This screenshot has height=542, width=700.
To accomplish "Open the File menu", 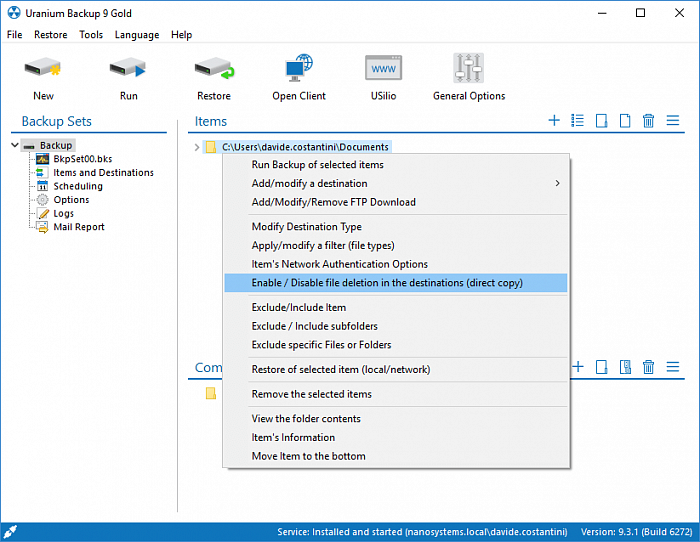I will tap(14, 35).
